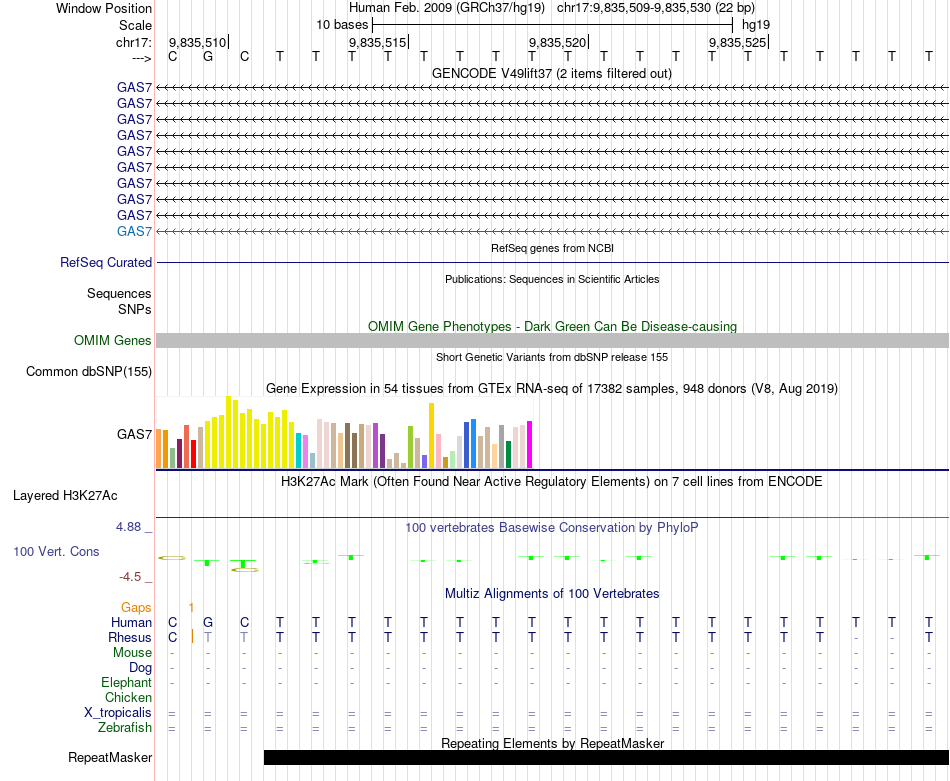Click the Window Position ruler label
The height and width of the screenshot is (781, 950).
pos(104,8)
